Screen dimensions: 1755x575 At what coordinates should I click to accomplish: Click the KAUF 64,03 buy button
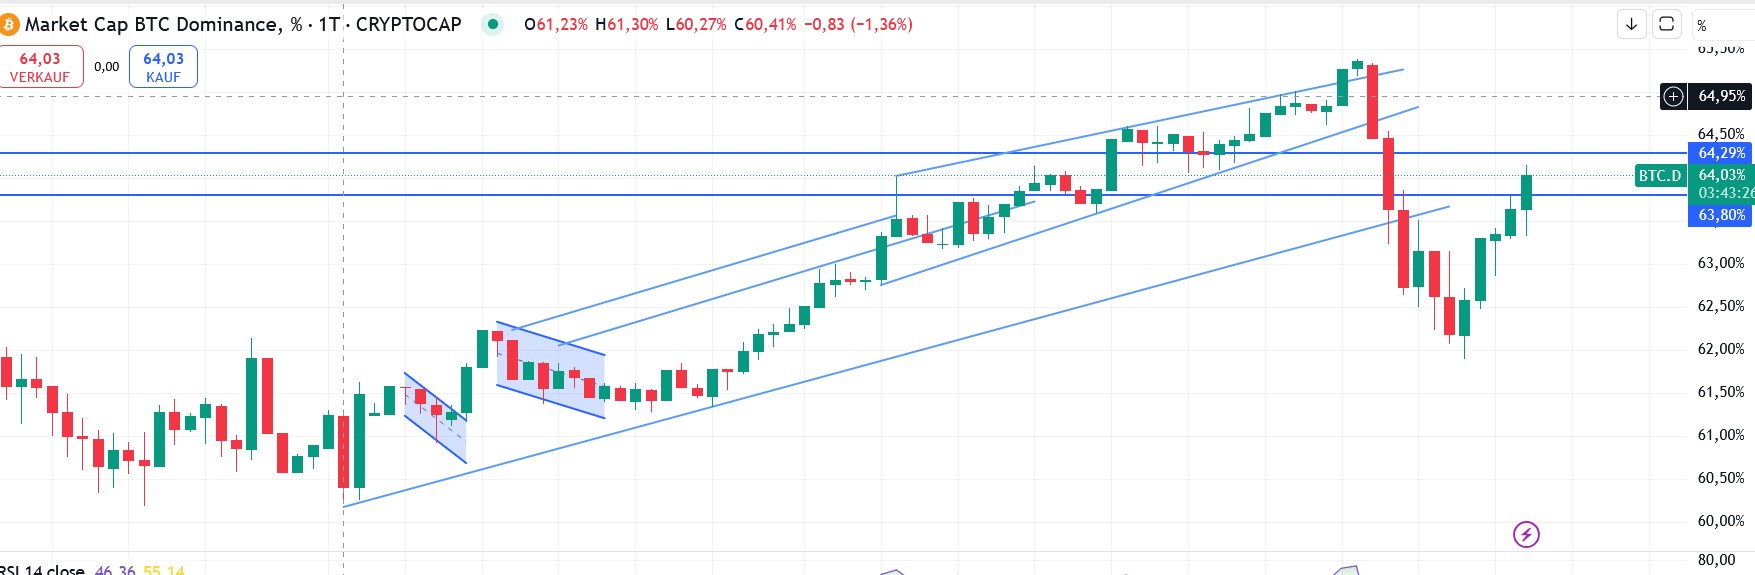pyautogui.click(x=163, y=67)
